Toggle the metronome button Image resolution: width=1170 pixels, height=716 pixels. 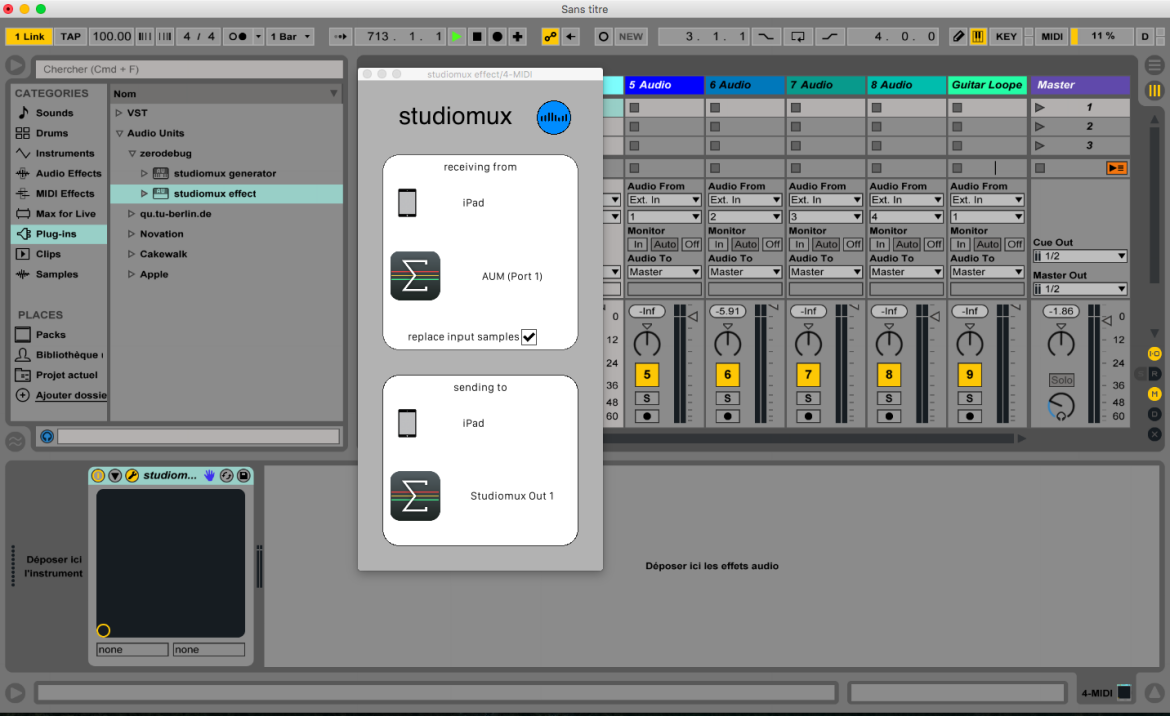[238, 37]
